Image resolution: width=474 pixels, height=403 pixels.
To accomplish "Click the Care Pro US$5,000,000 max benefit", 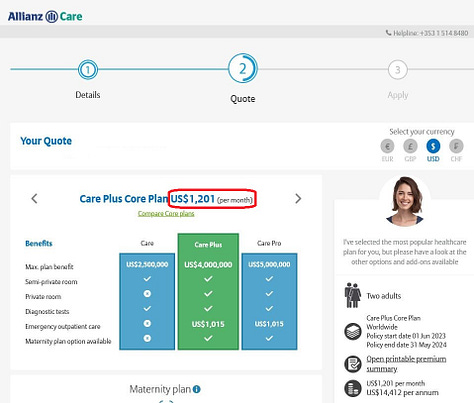I will coord(269,264).
